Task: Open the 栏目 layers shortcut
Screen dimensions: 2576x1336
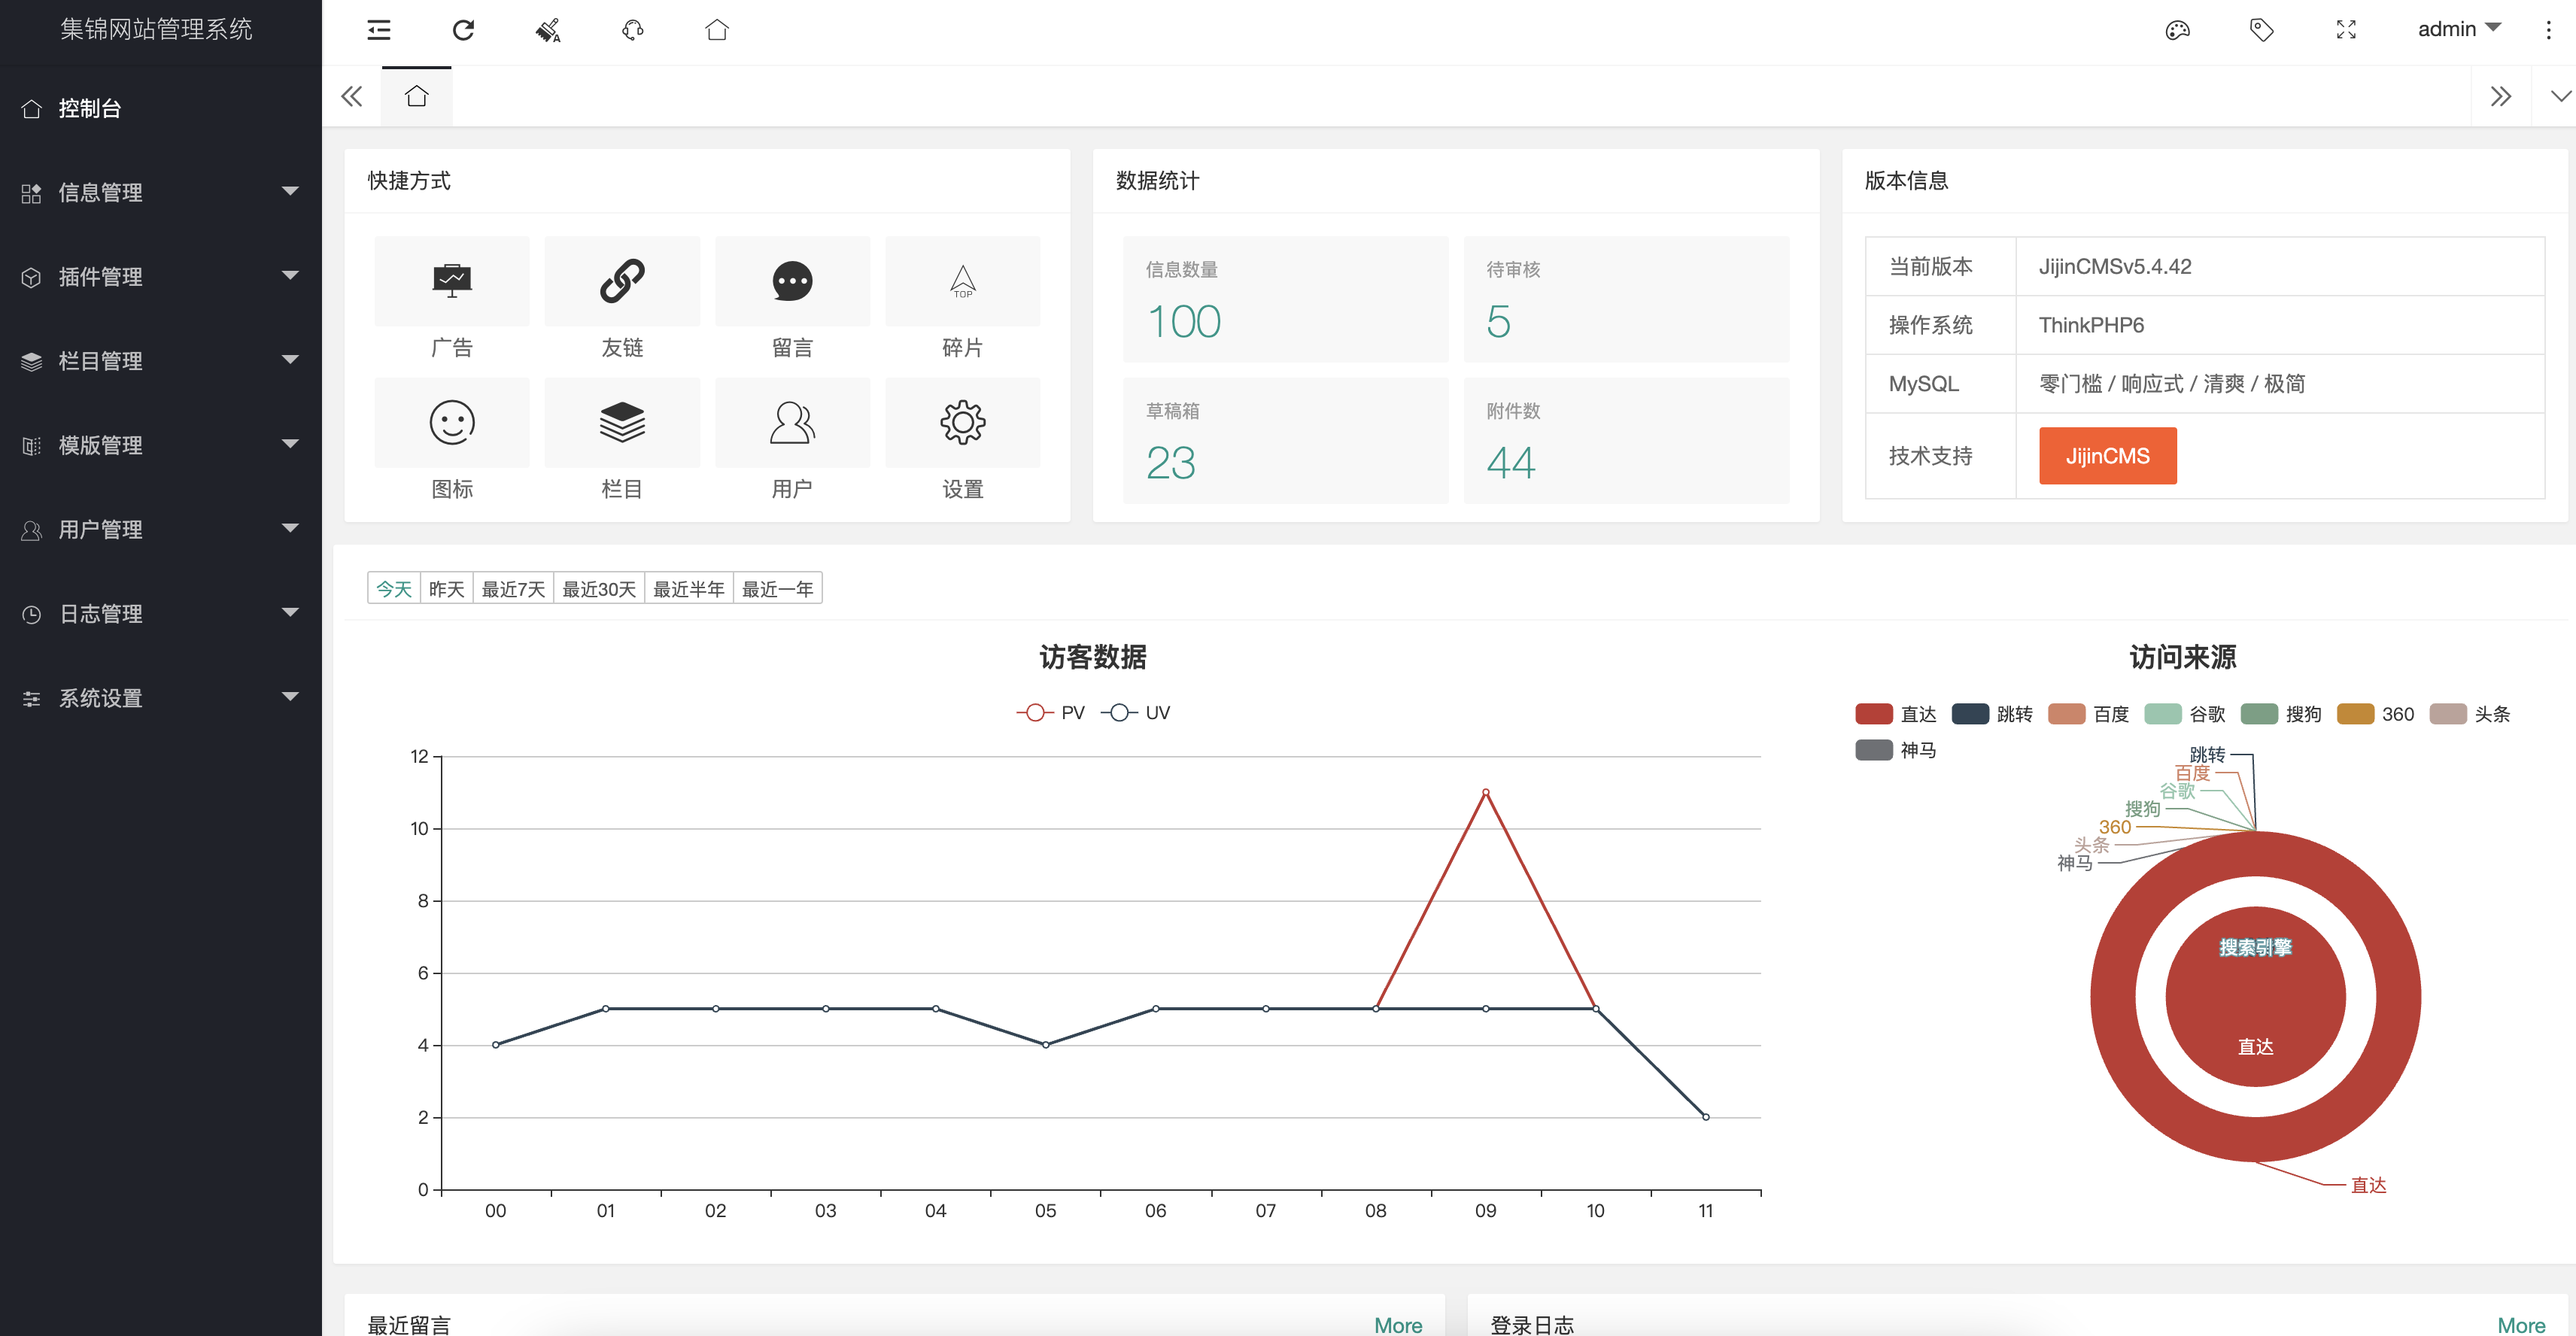Action: (622, 422)
